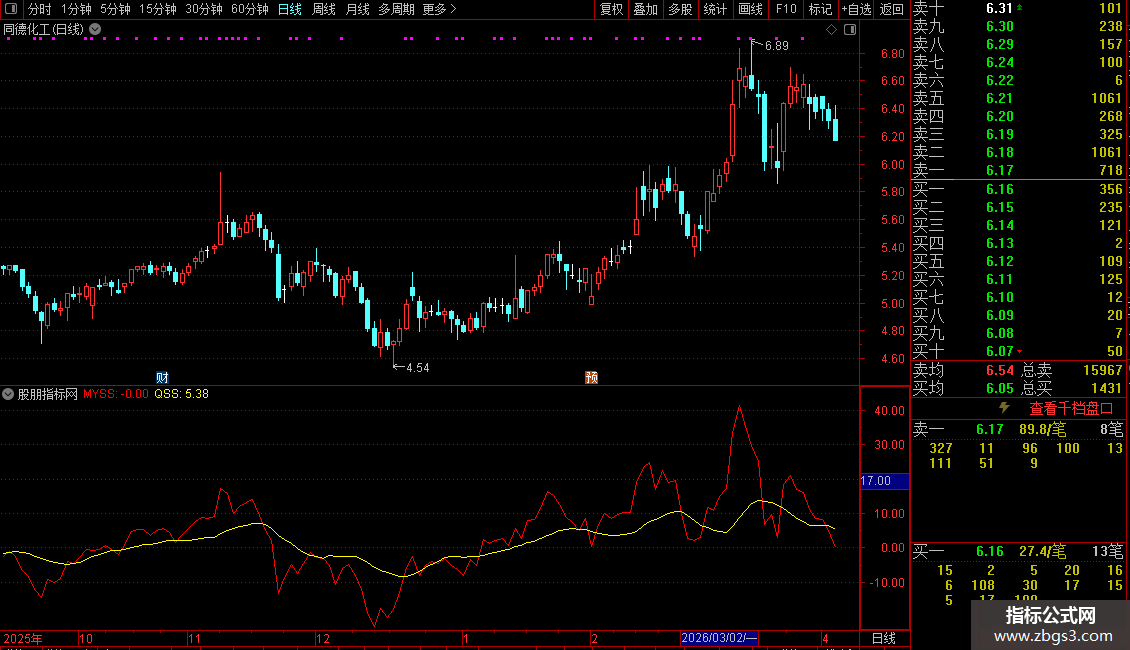Image resolution: width=1130 pixels, height=650 pixels.
Task: Expand the 同德化工(日线) chart title dropdown
Action: pos(95,30)
